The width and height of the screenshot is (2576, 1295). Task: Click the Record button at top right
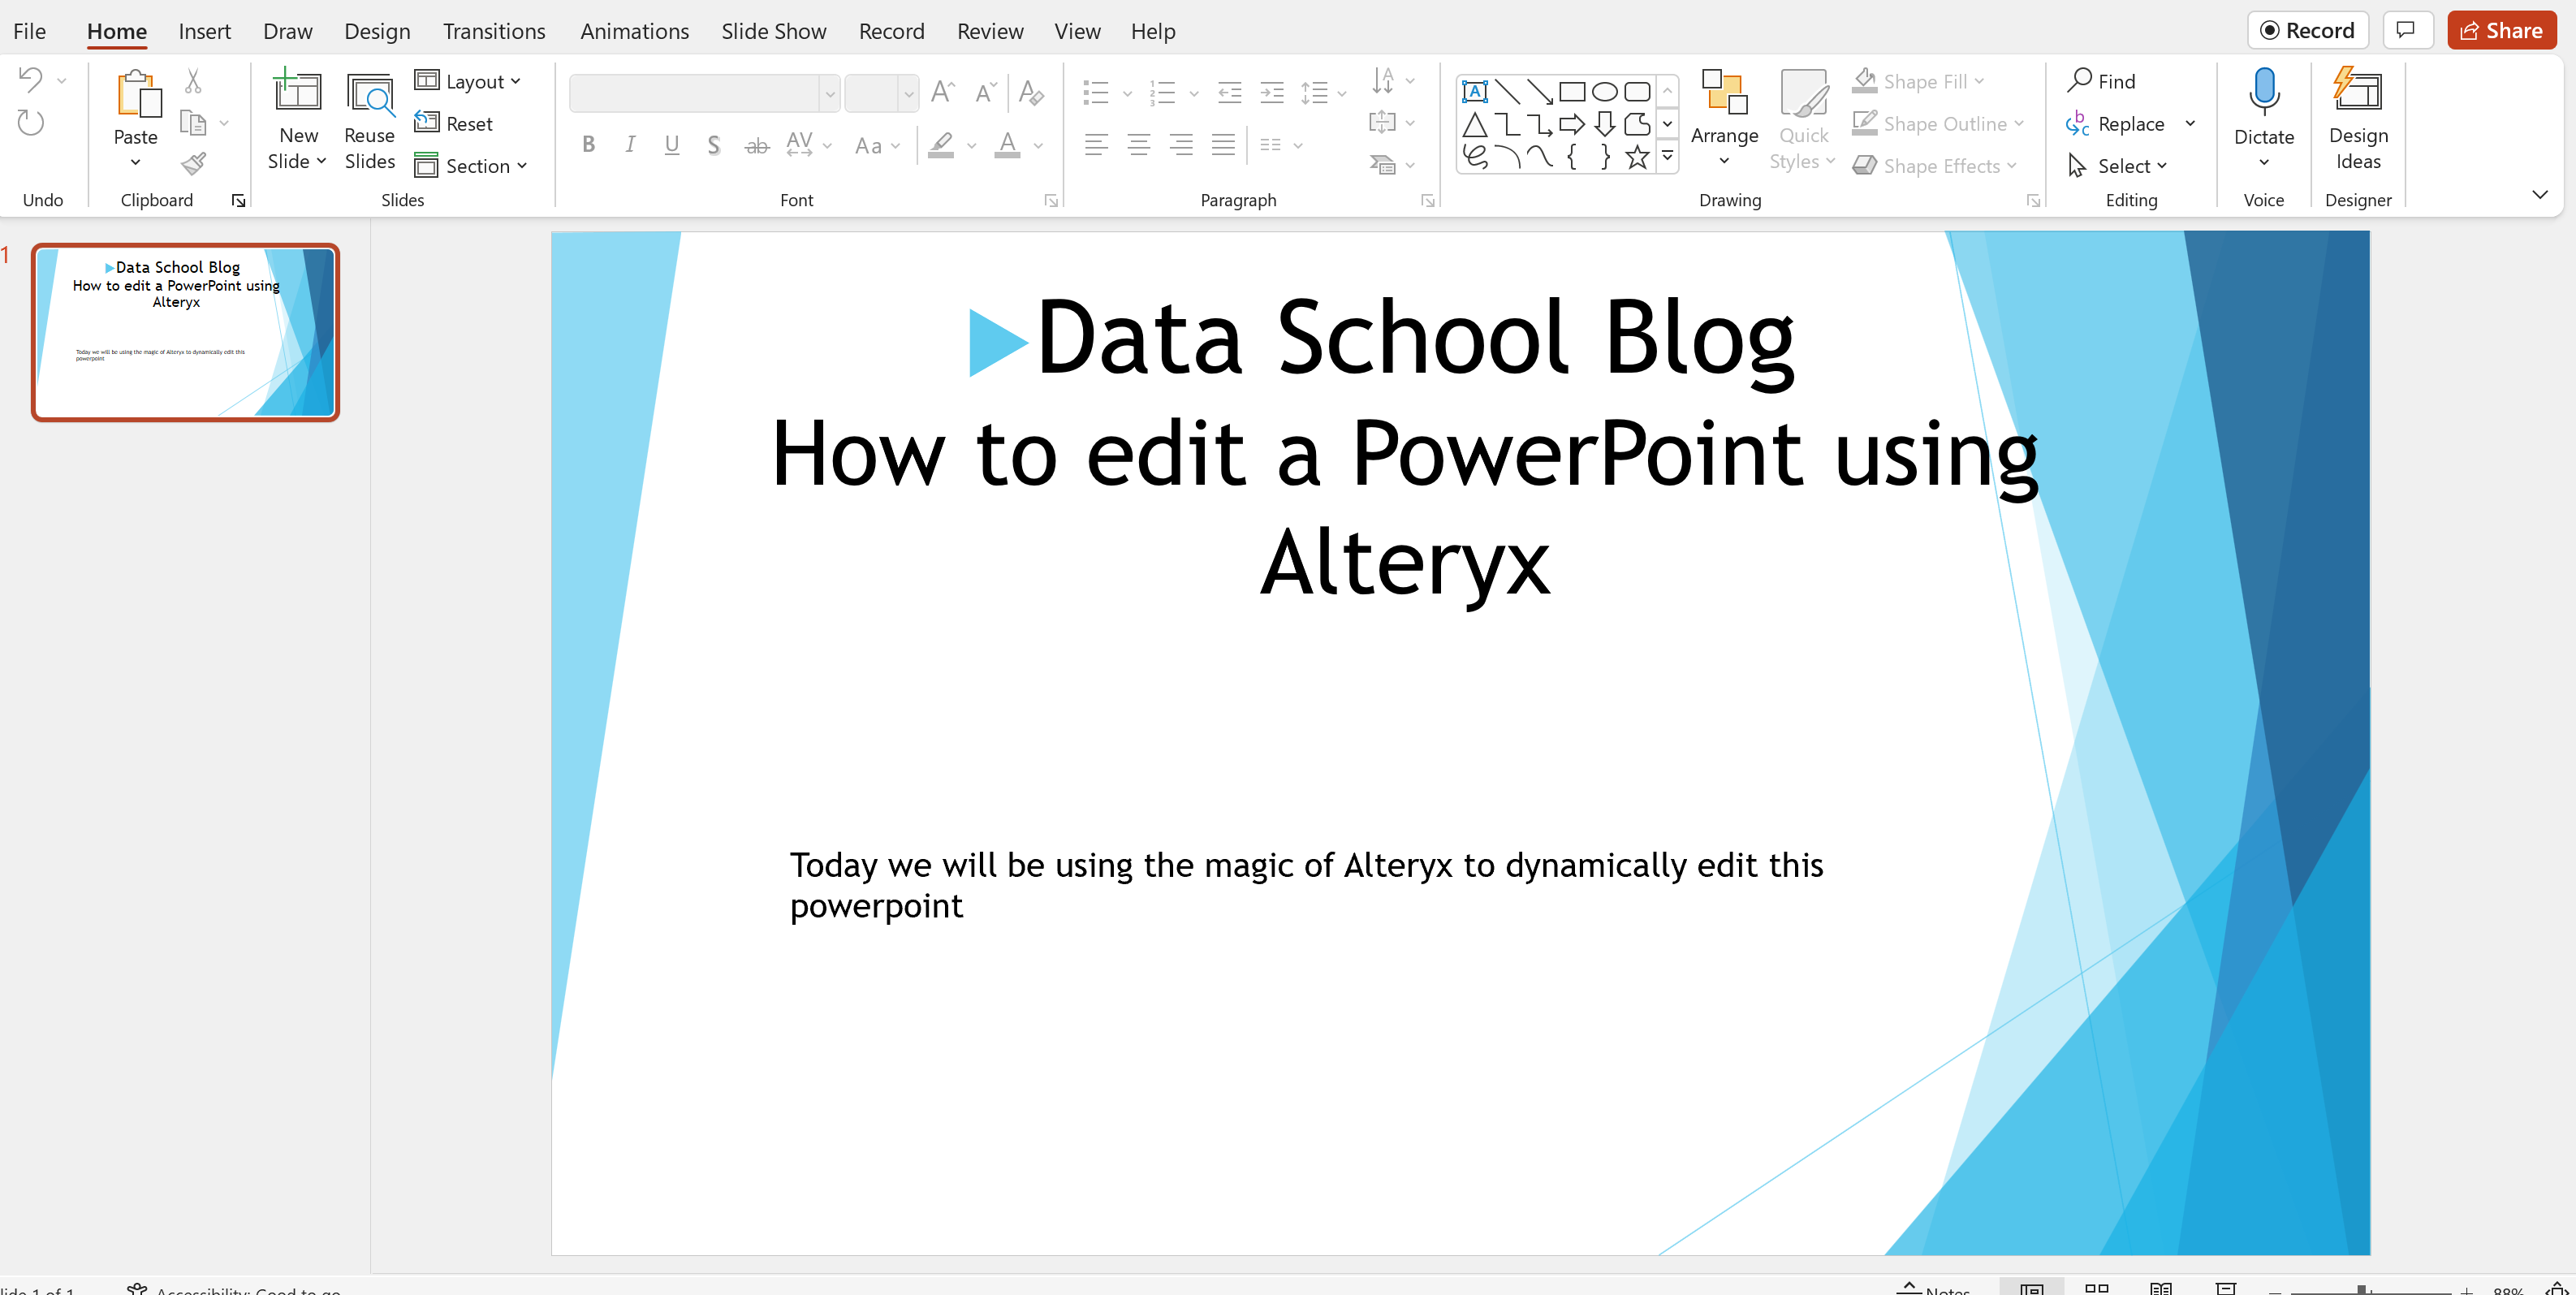pyautogui.click(x=2307, y=30)
